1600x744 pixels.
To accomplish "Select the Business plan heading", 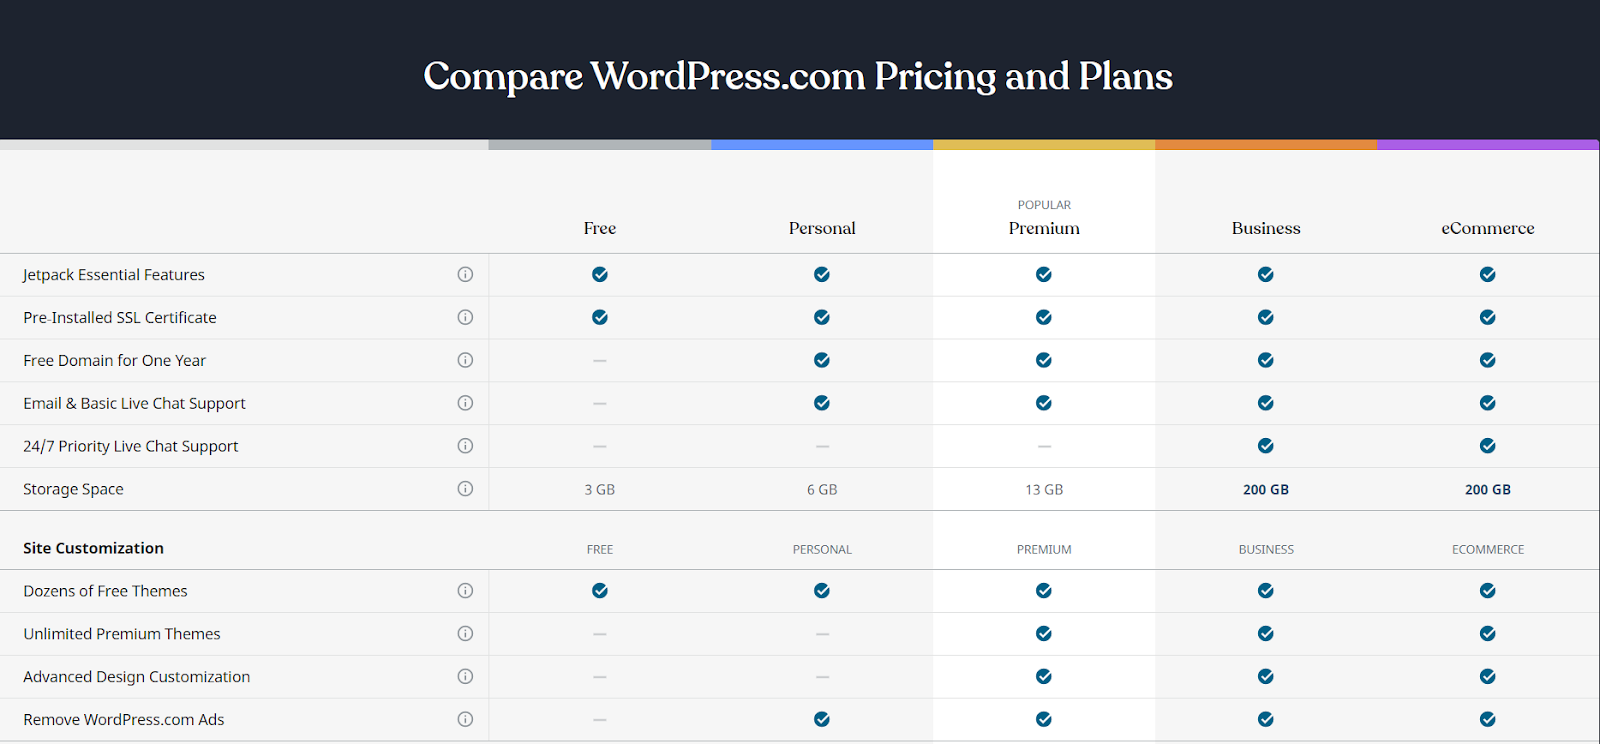I will pyautogui.click(x=1266, y=228).
